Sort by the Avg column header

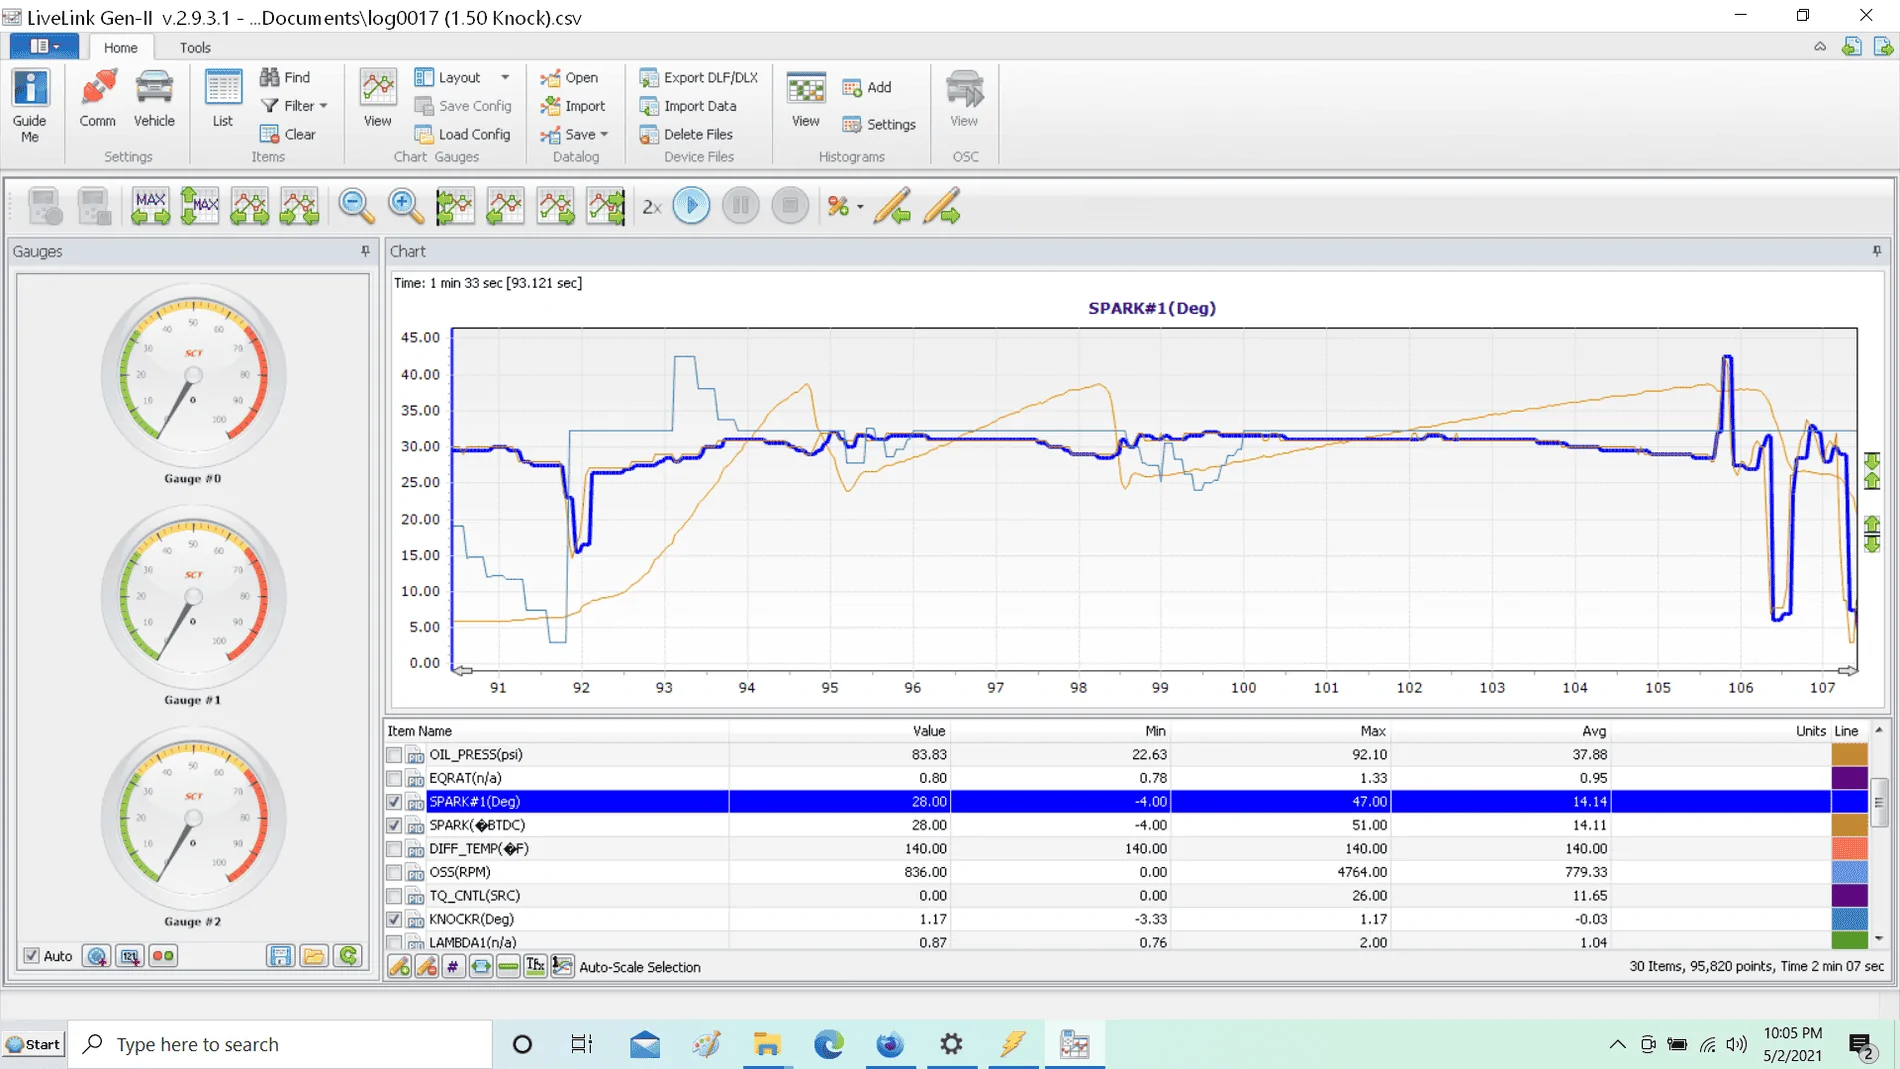pos(1500,731)
